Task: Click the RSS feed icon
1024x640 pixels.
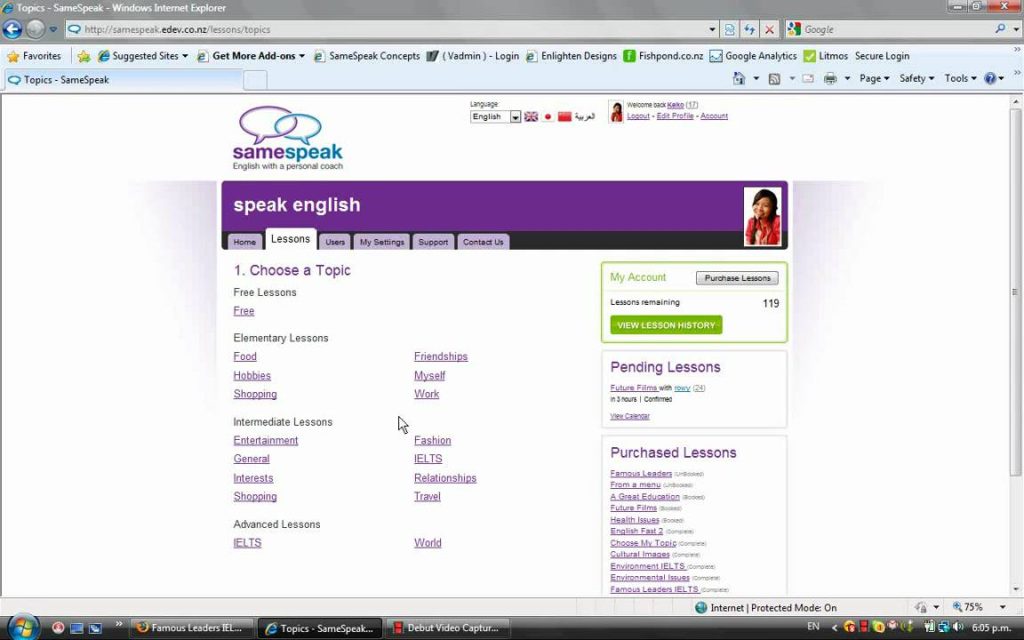Action: click(x=775, y=78)
